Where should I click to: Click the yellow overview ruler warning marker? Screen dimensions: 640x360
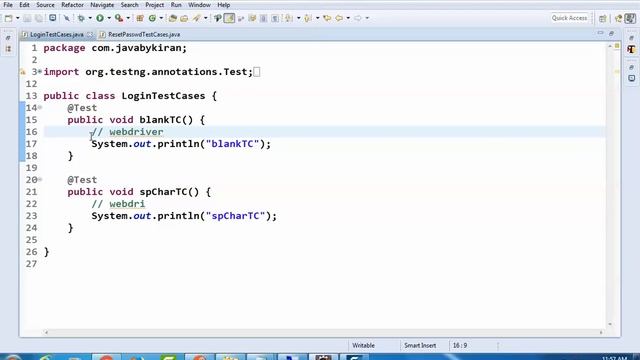617,71
